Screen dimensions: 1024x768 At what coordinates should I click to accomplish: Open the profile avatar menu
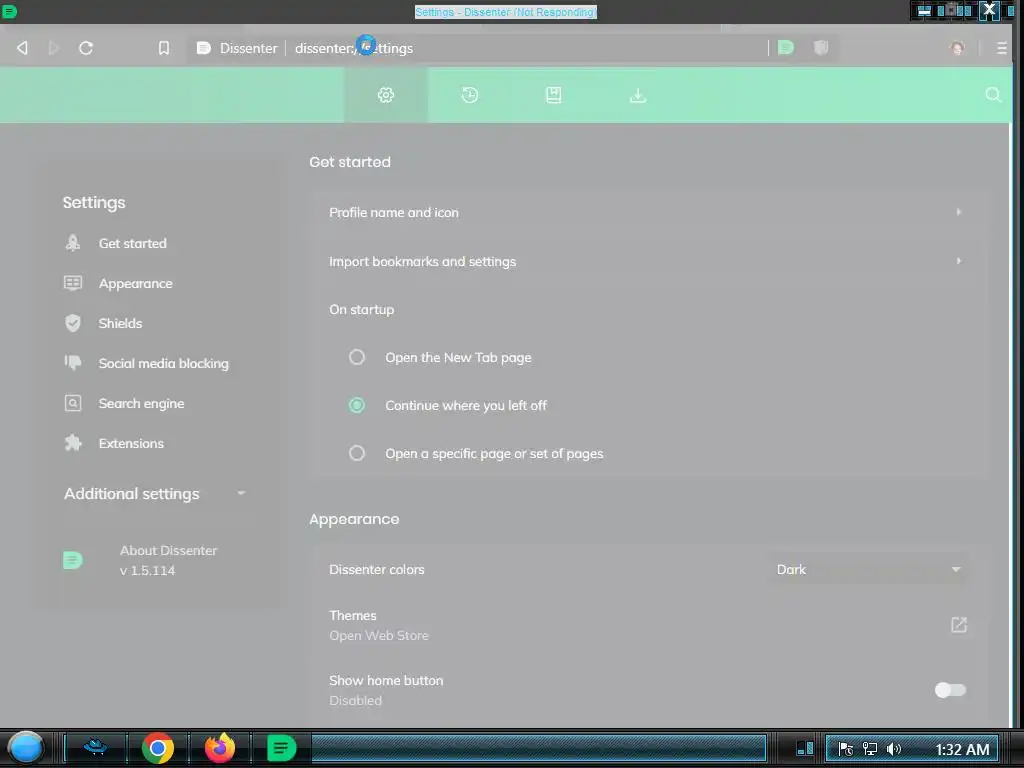tap(957, 48)
